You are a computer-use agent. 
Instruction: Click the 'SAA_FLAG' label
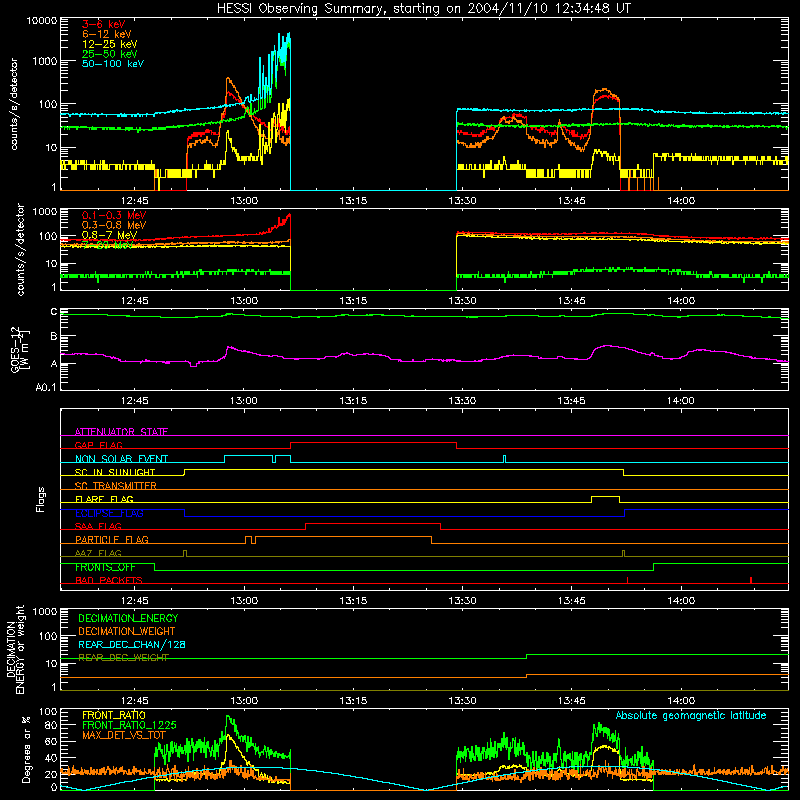tap(98, 526)
